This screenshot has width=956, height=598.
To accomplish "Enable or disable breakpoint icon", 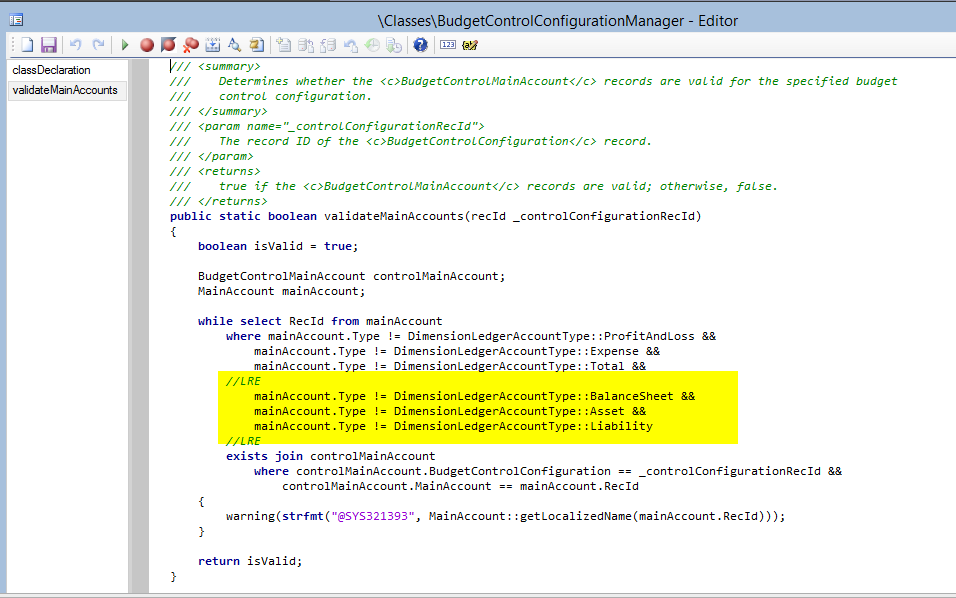I will click(168, 45).
